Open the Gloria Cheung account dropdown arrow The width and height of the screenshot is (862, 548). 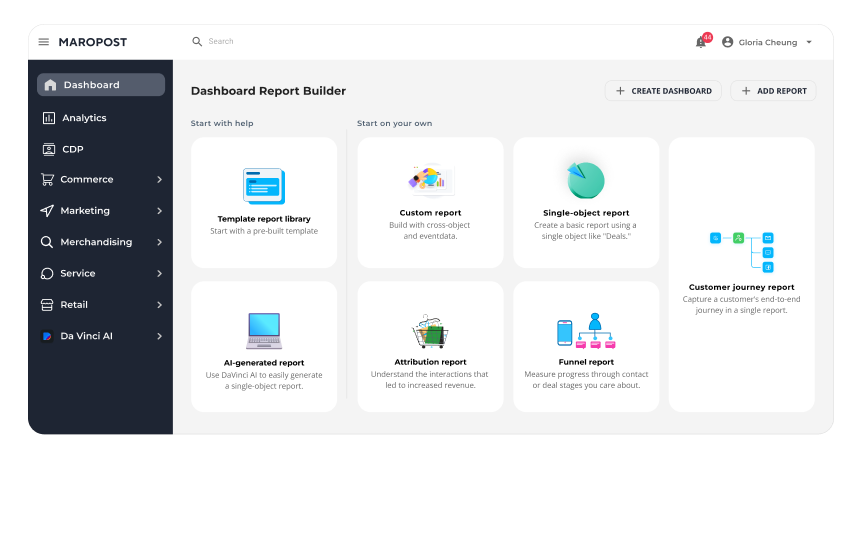808,42
